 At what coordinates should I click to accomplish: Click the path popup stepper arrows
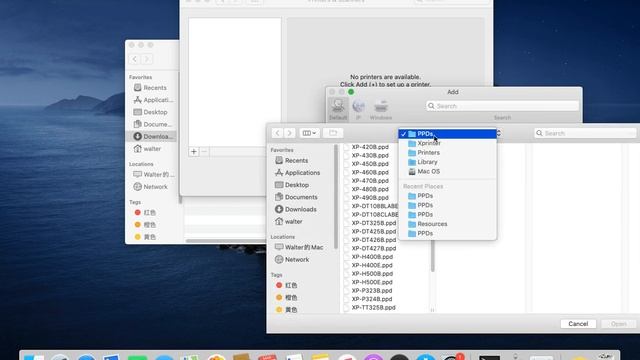pos(499,133)
